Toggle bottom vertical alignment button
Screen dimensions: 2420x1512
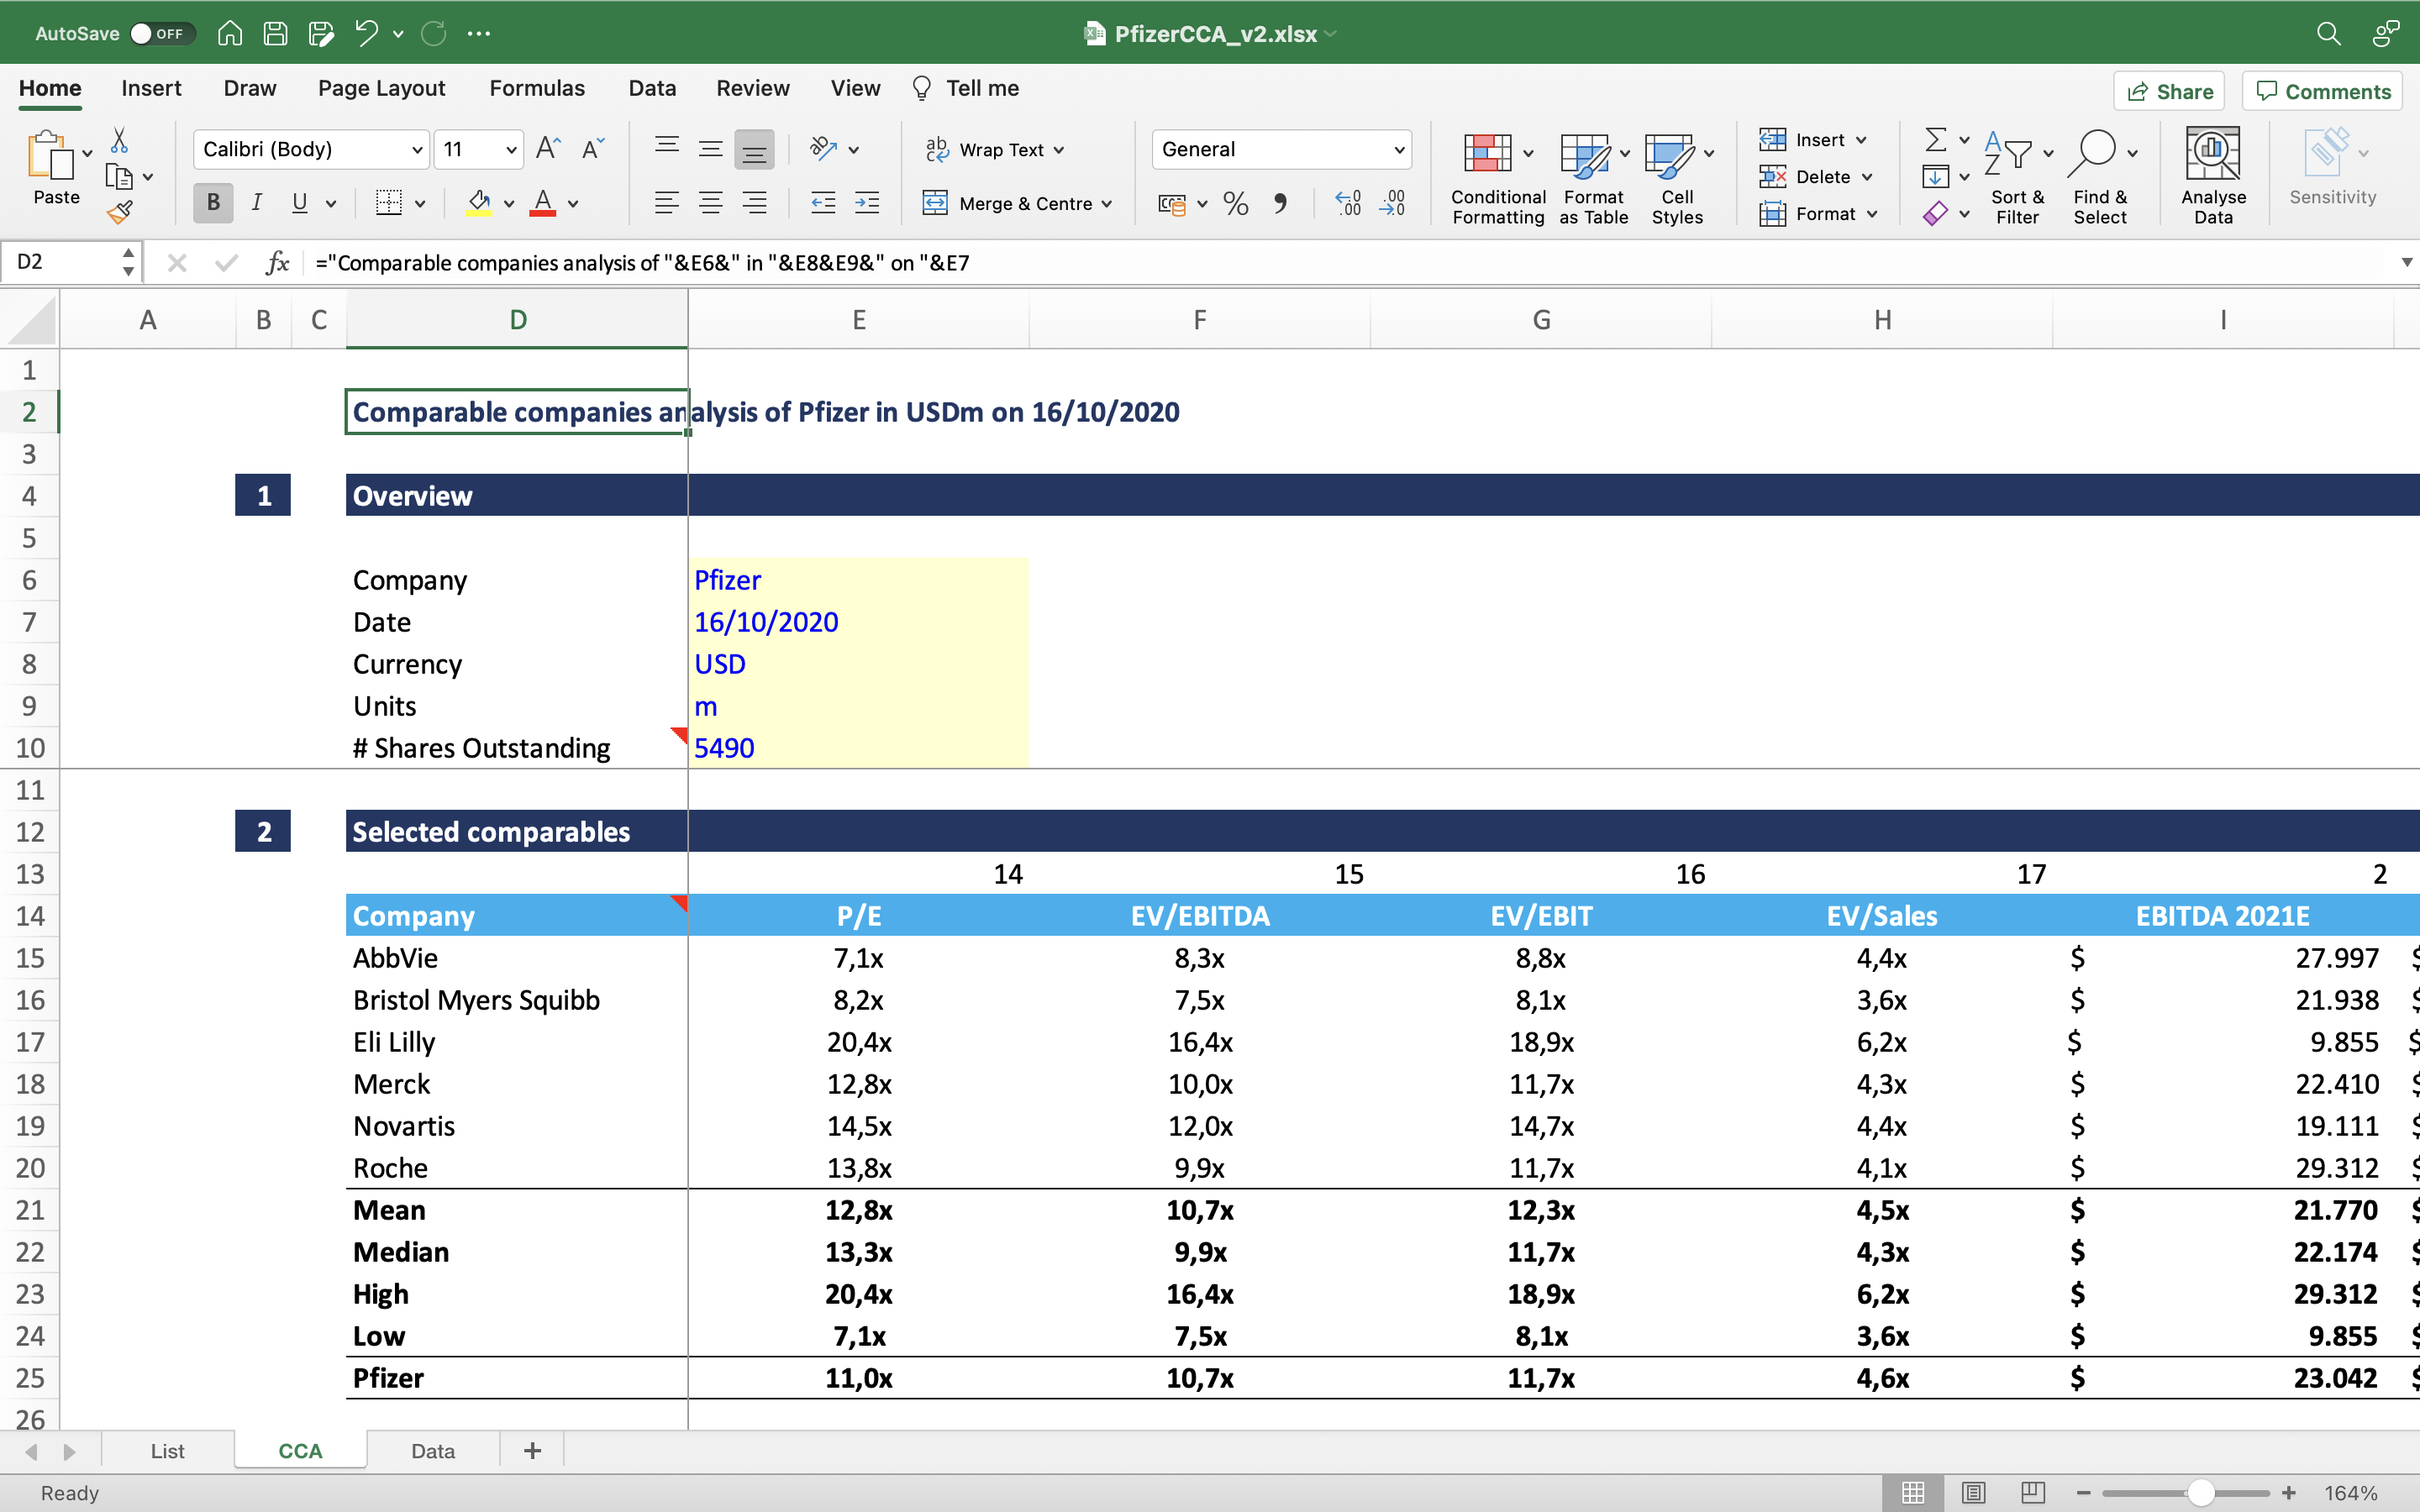point(754,149)
